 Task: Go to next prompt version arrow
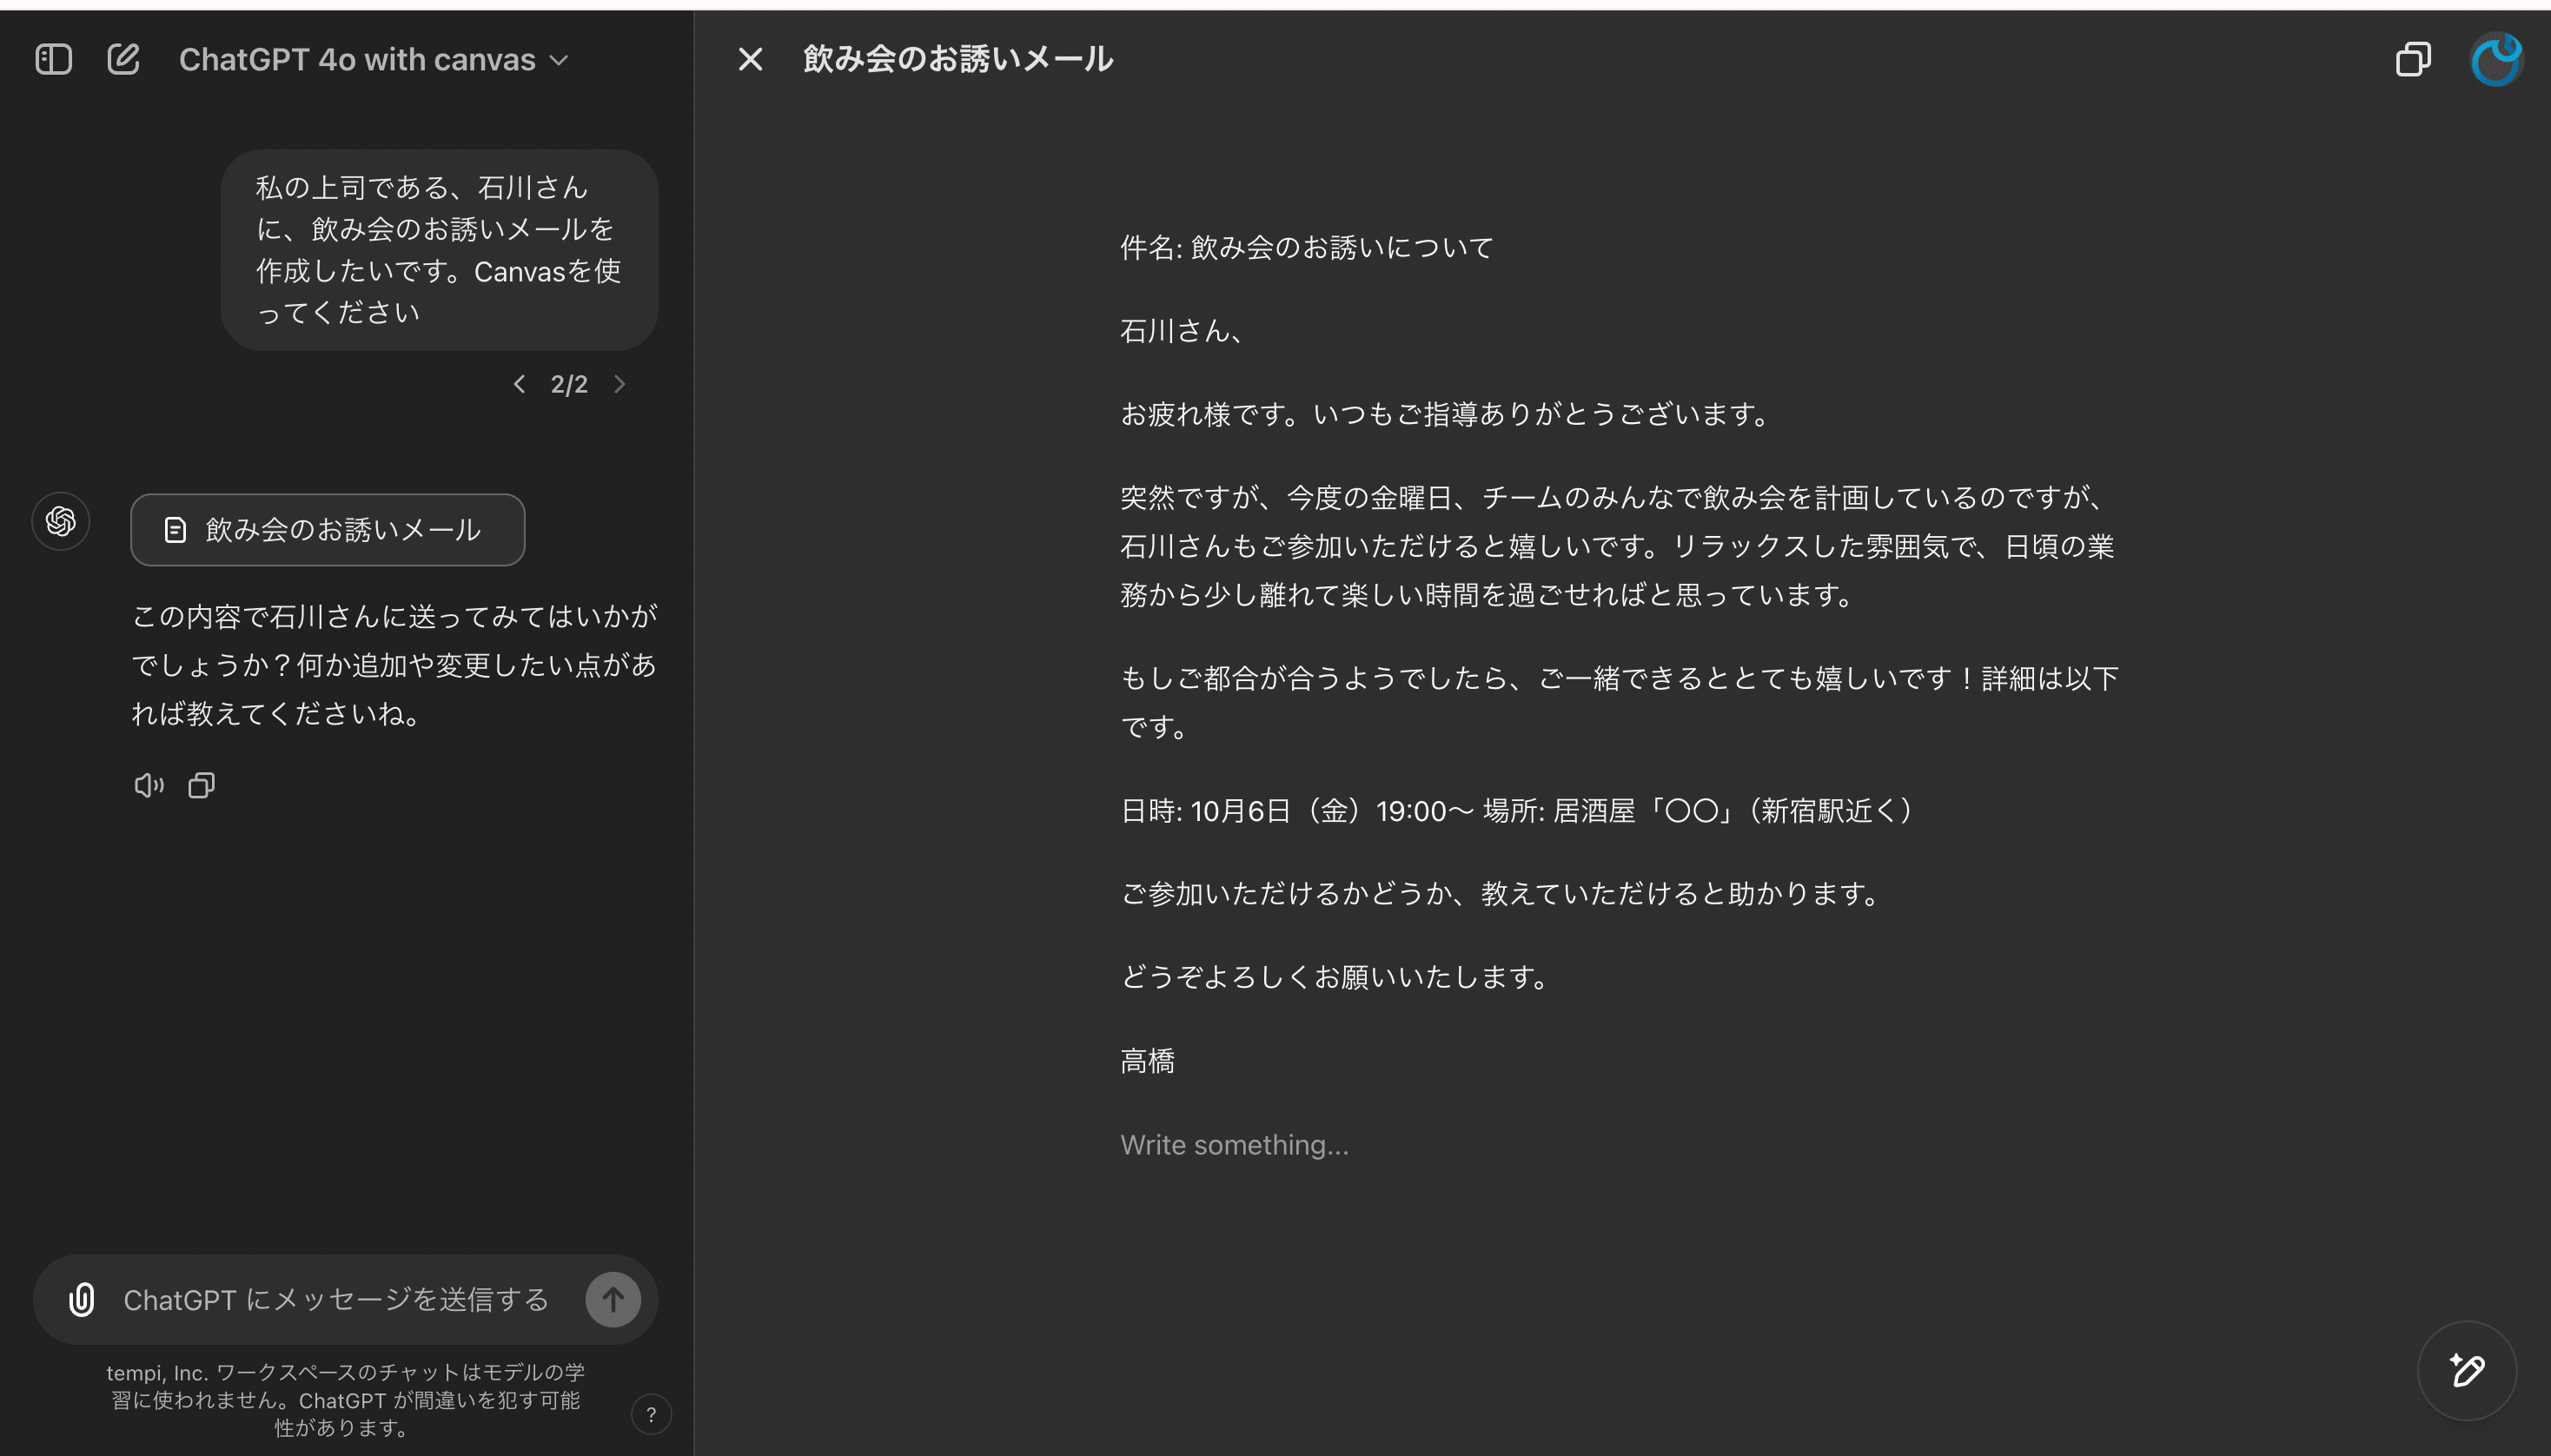[620, 384]
